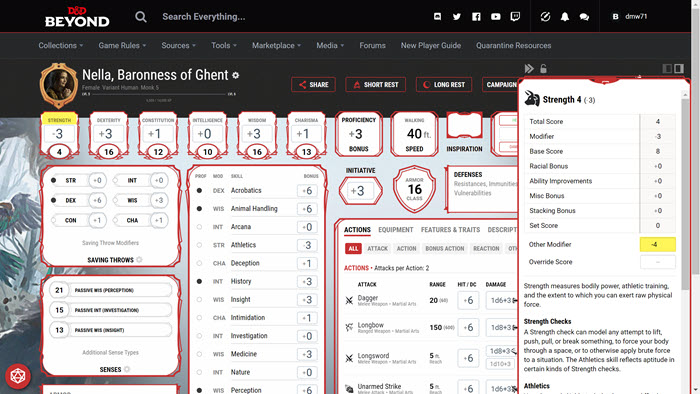Click the Short Rest button

click(x=375, y=84)
